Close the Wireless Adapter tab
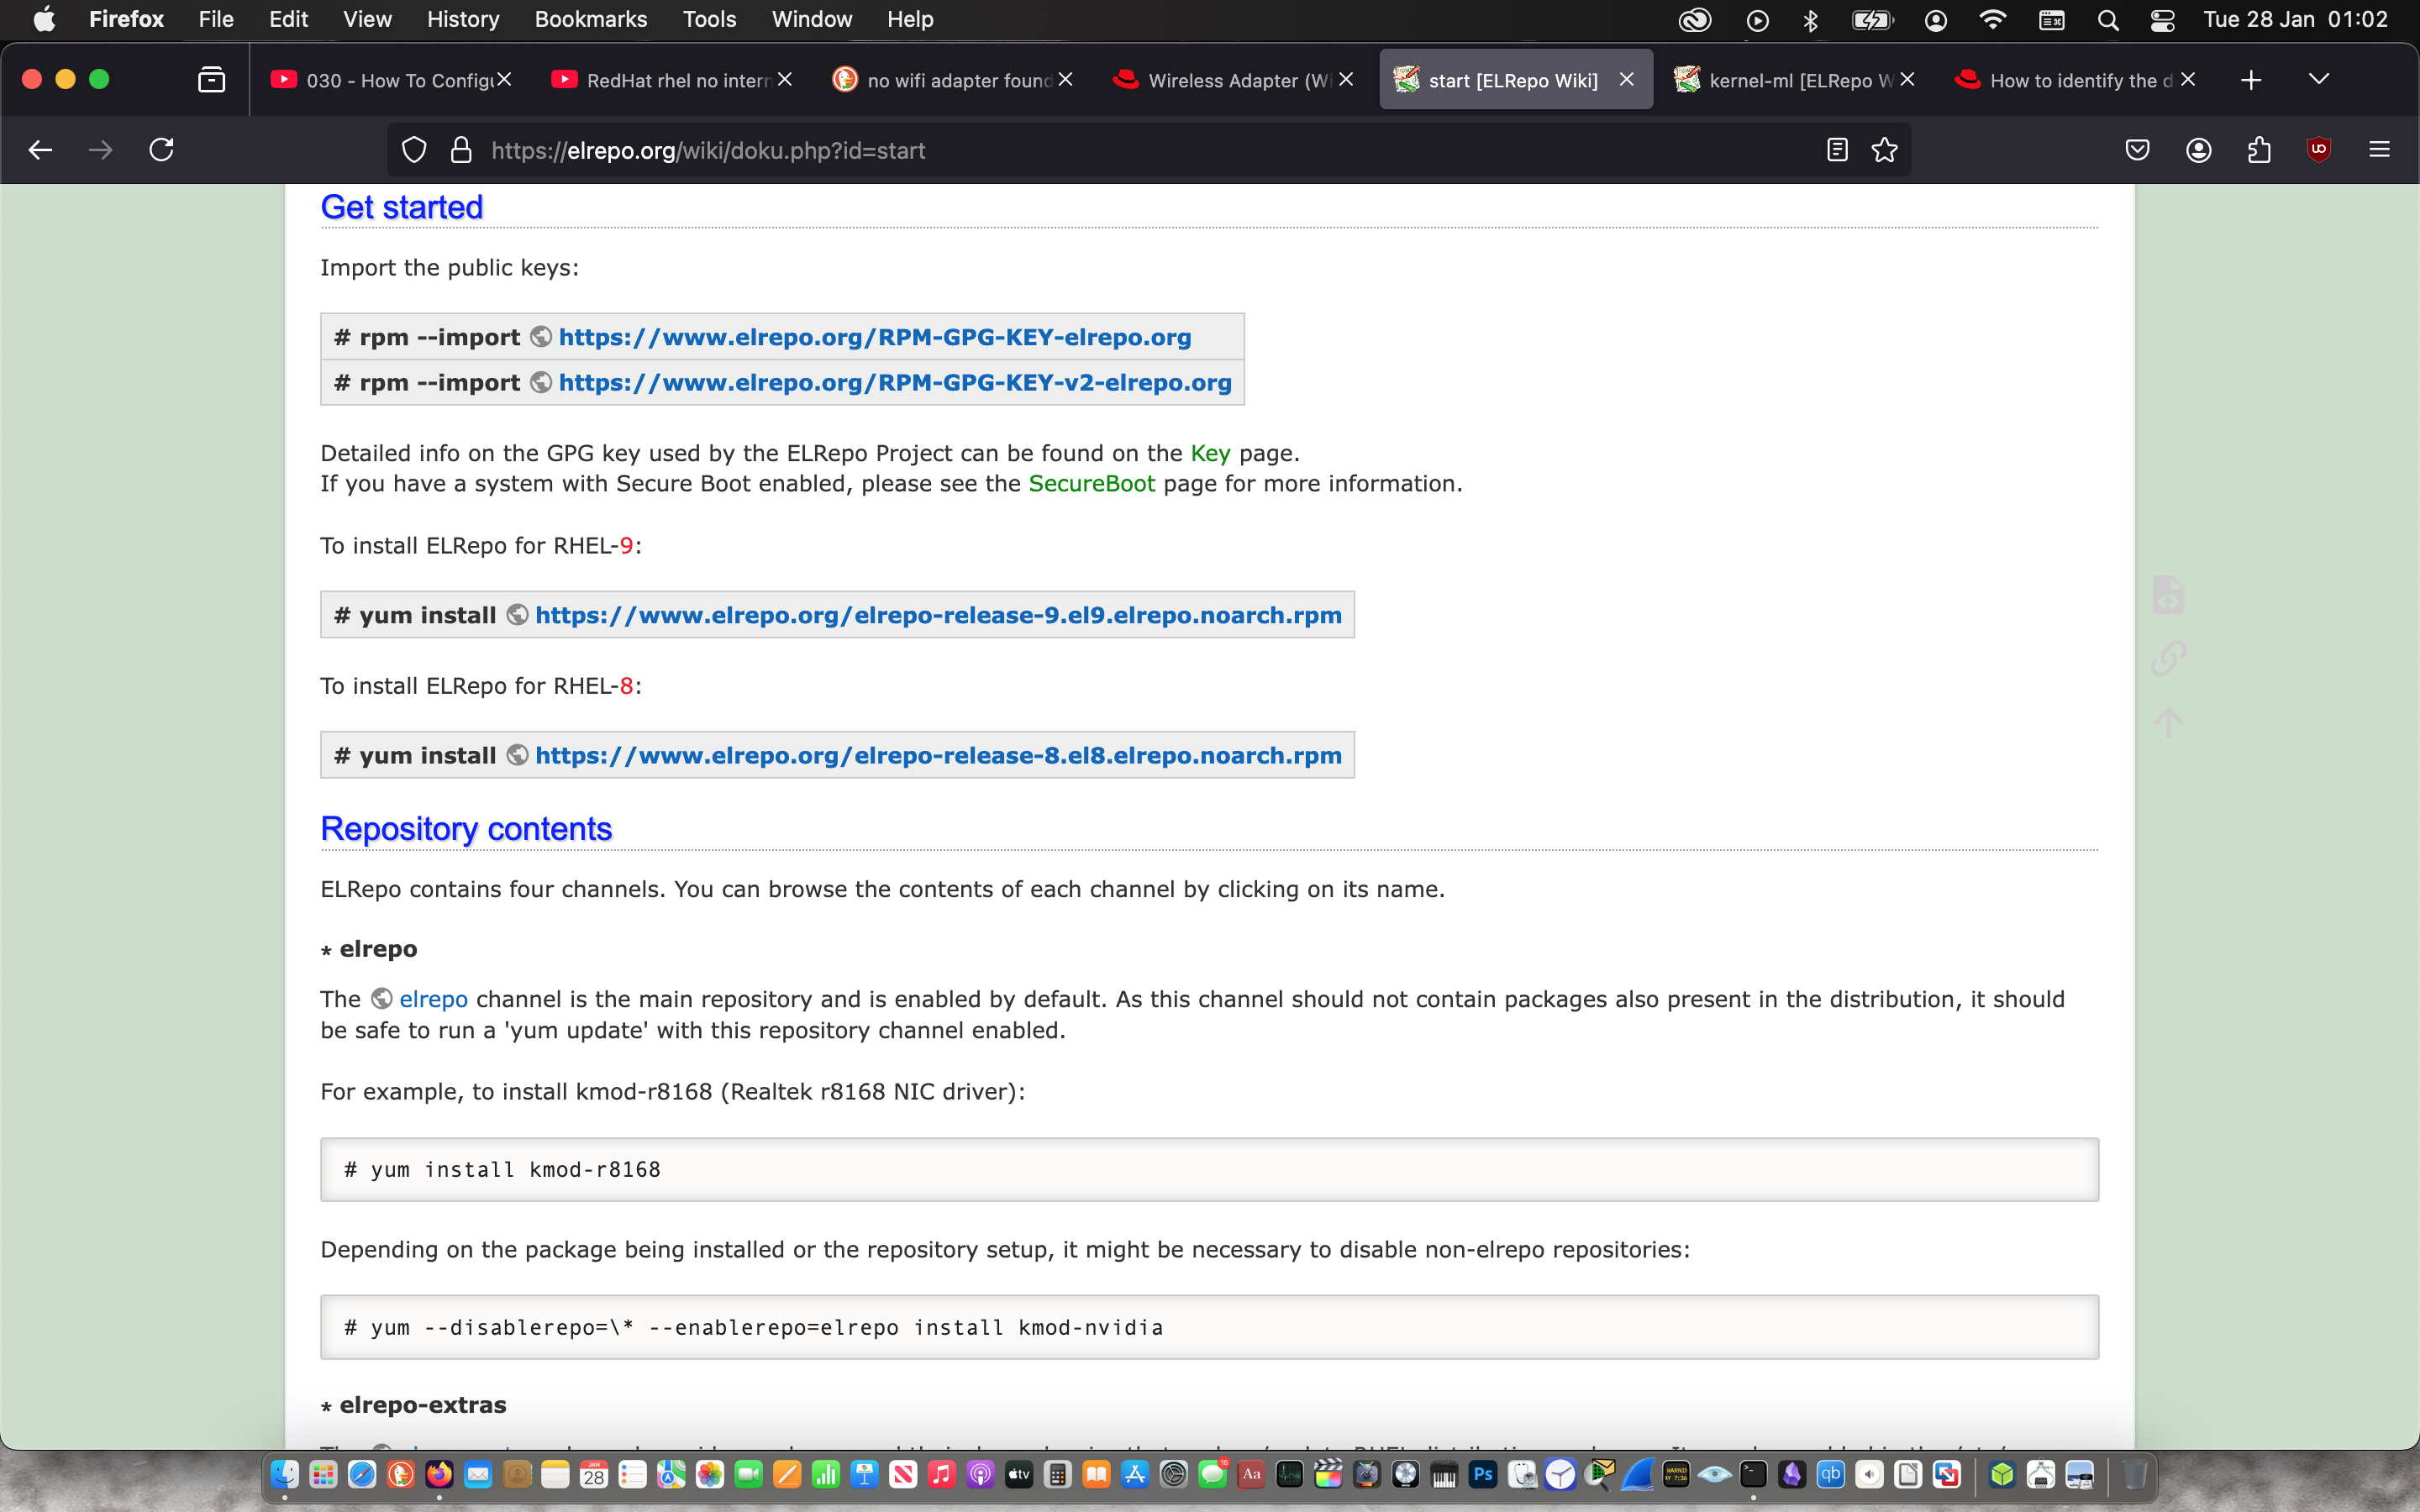The width and height of the screenshot is (2420, 1512). pos(1346,79)
